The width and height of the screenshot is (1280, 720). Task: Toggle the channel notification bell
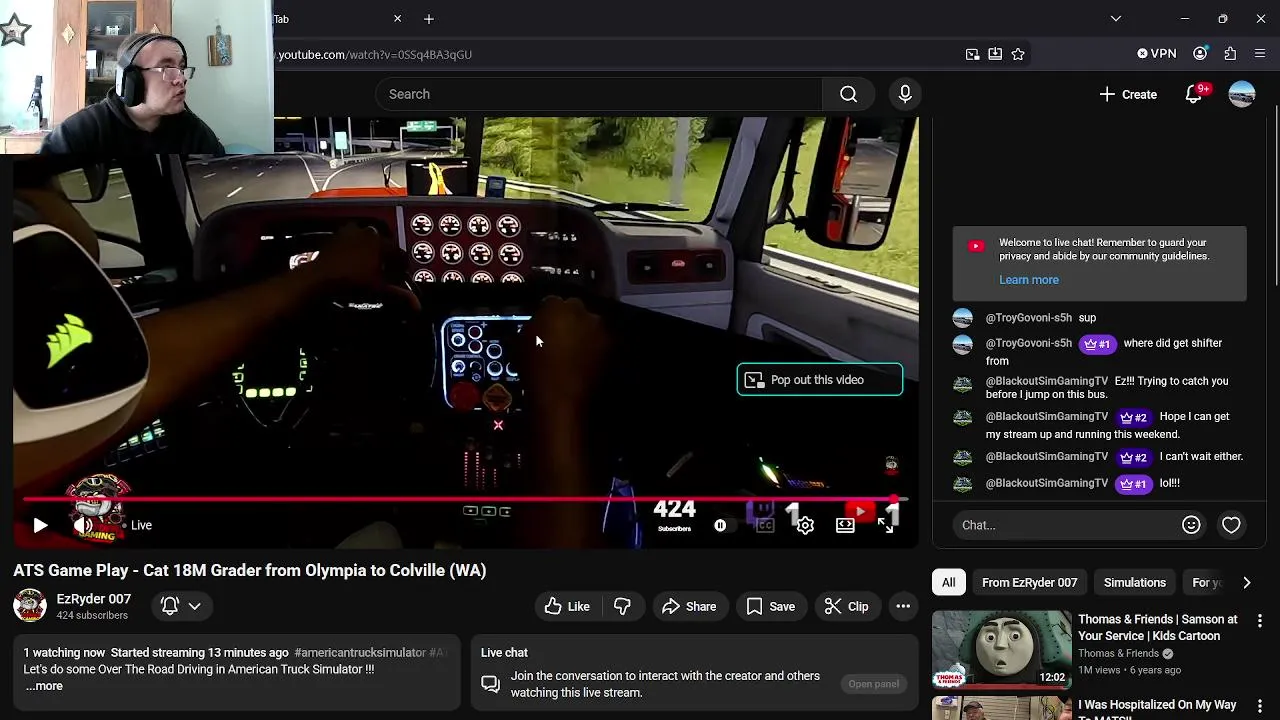pos(170,606)
